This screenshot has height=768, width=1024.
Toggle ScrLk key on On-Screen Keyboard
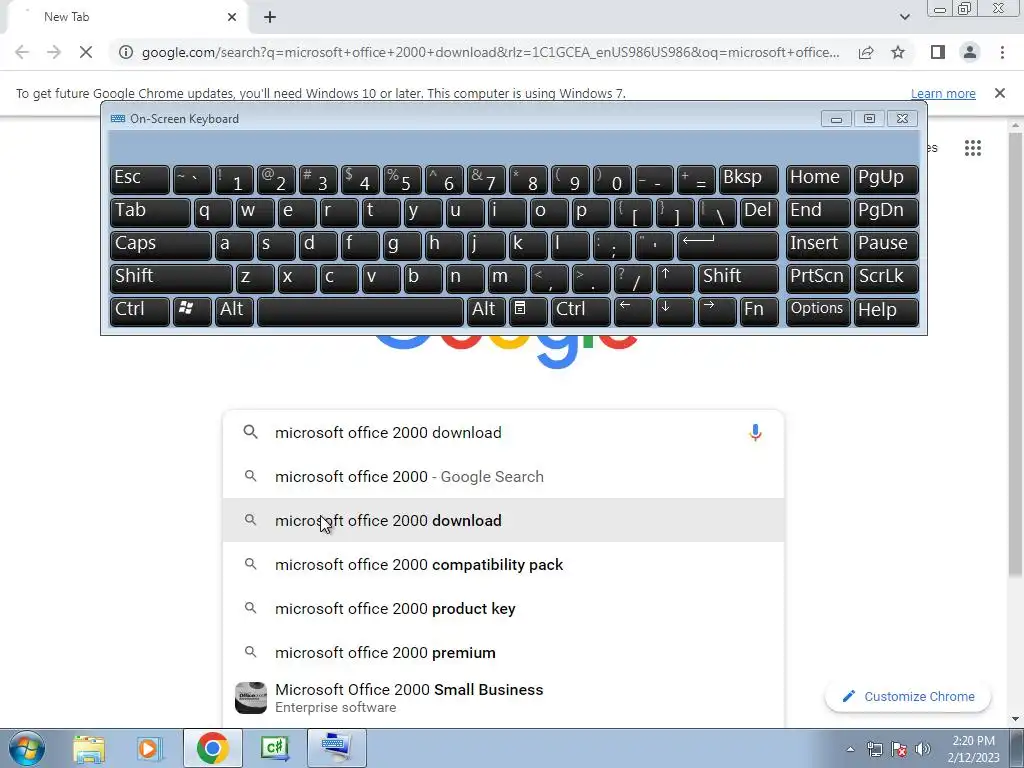click(886, 278)
